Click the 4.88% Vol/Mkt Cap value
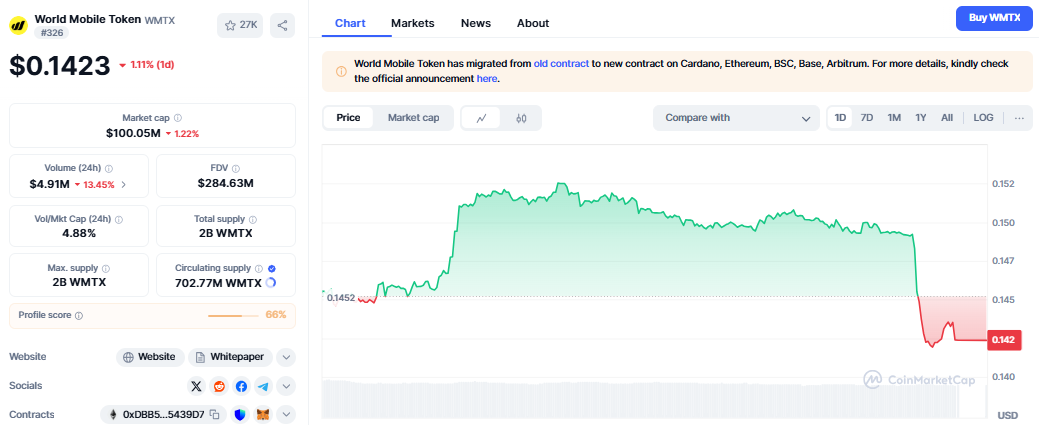The height and width of the screenshot is (425, 1039). [x=79, y=233]
